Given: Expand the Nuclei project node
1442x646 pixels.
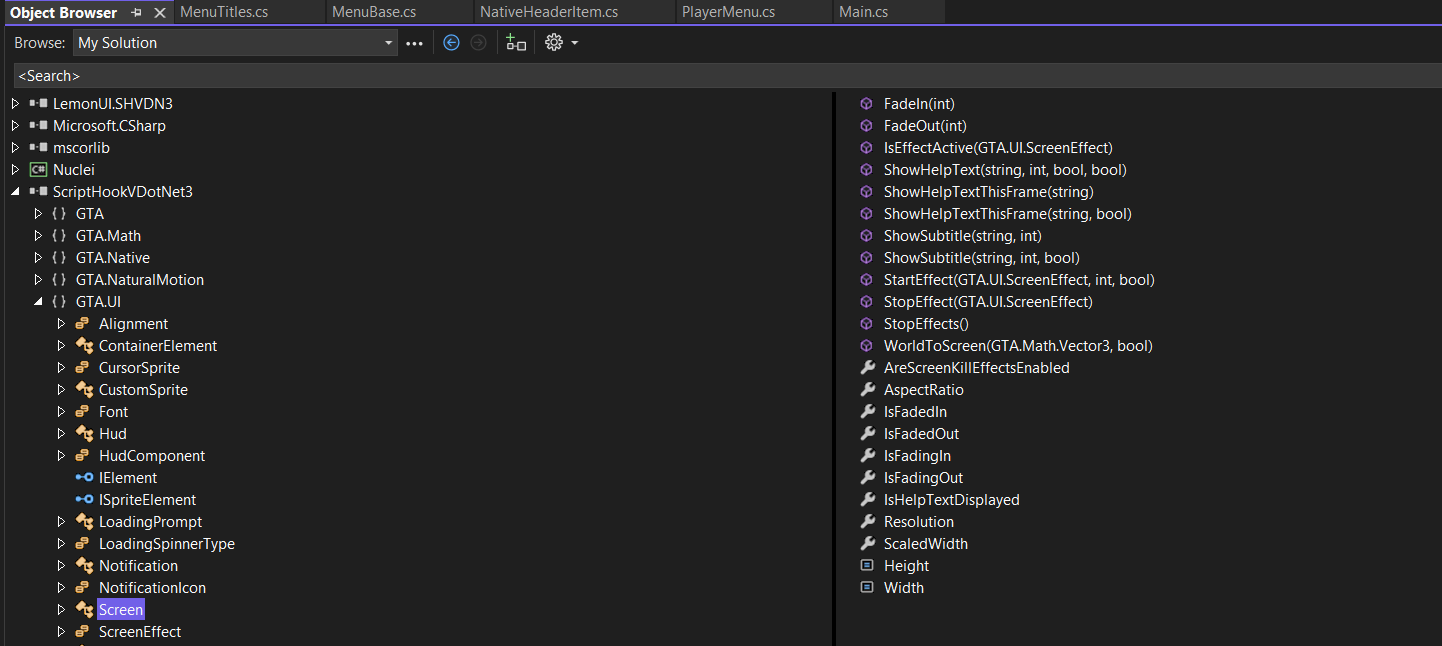Looking at the screenshot, I should pos(15,170).
